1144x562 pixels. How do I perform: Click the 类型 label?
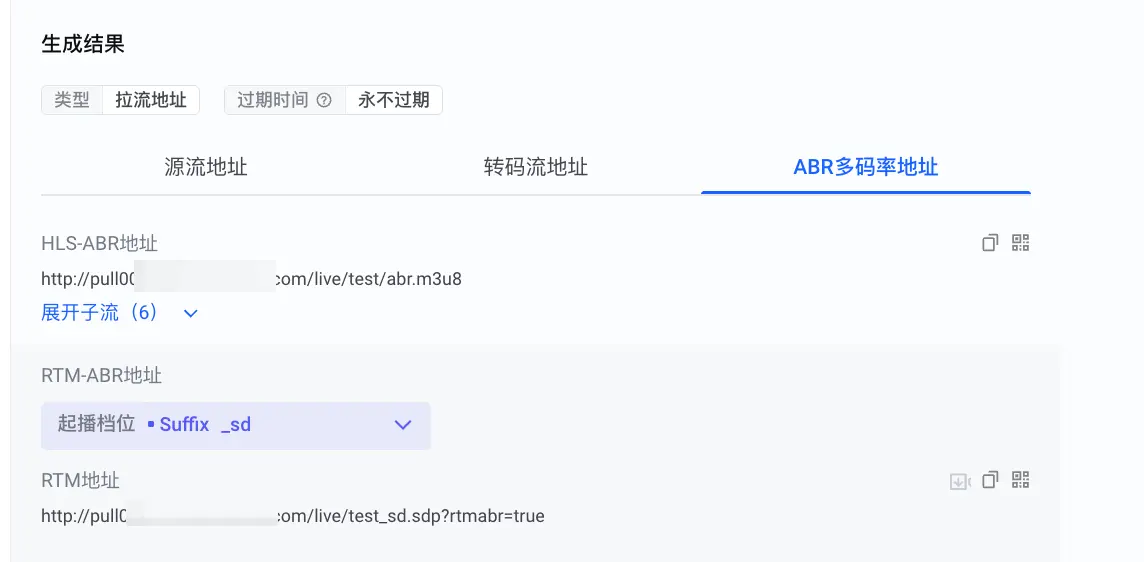coord(72,100)
